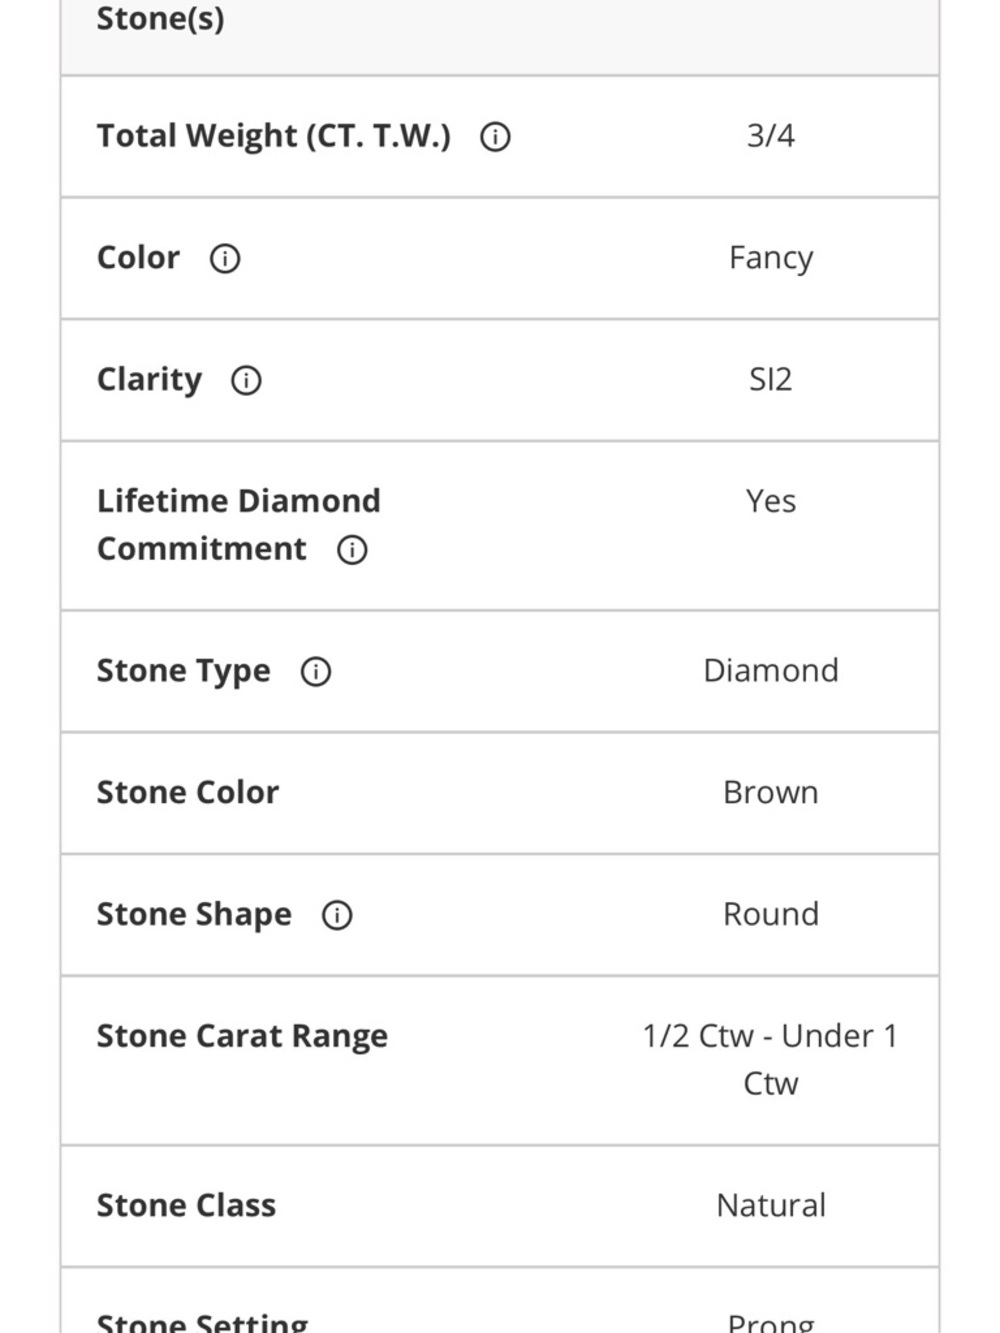Select the Diamond stone type value
This screenshot has width=1000, height=1333.
[770, 671]
